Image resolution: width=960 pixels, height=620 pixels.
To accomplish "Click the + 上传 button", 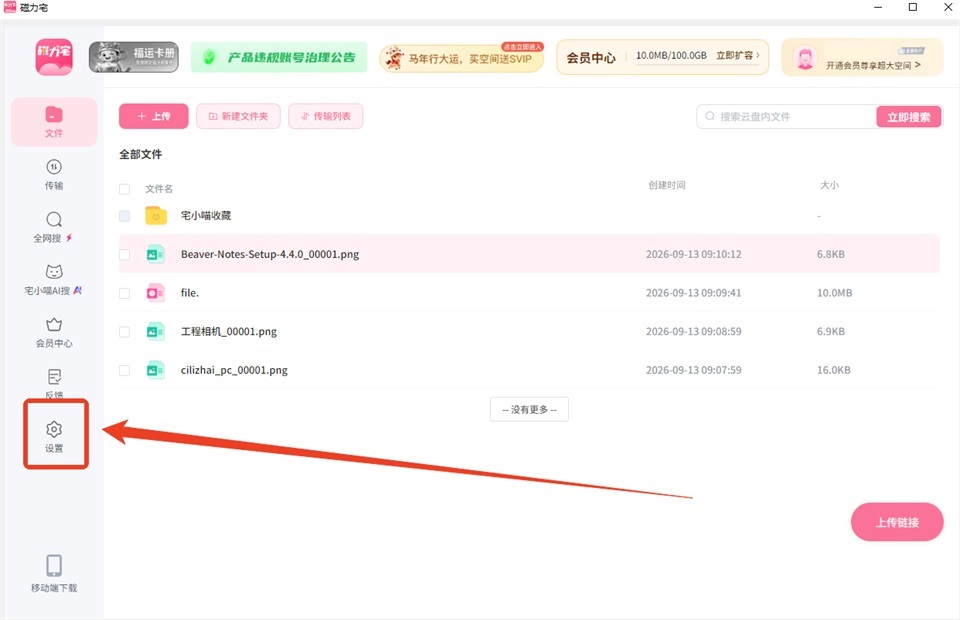I will (x=154, y=116).
